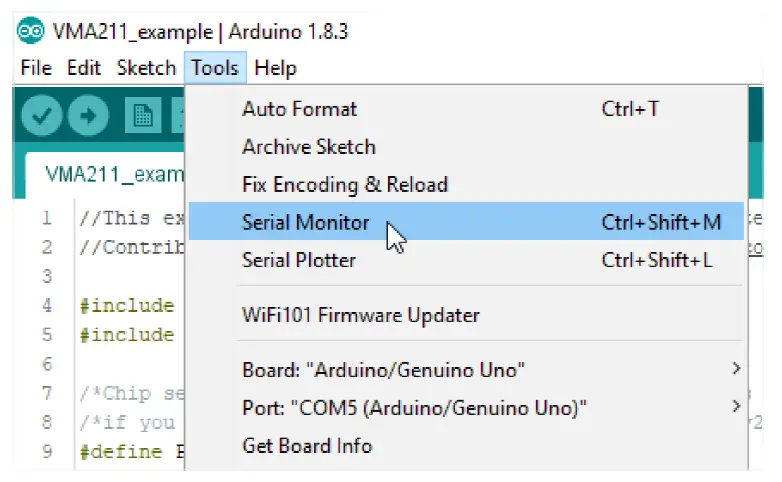
Task: Open the File menu
Action: (x=35, y=68)
